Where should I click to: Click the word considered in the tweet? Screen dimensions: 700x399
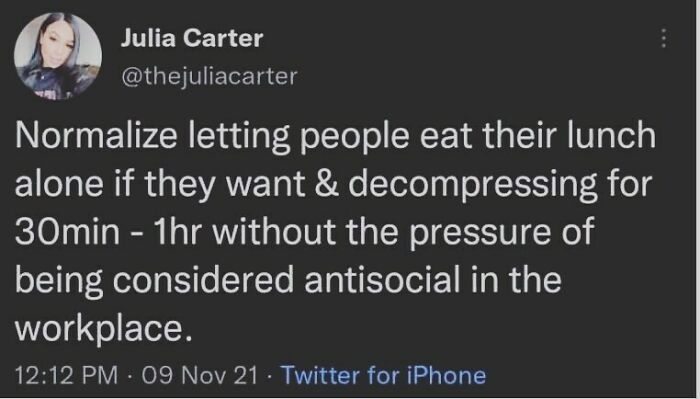coord(204,280)
